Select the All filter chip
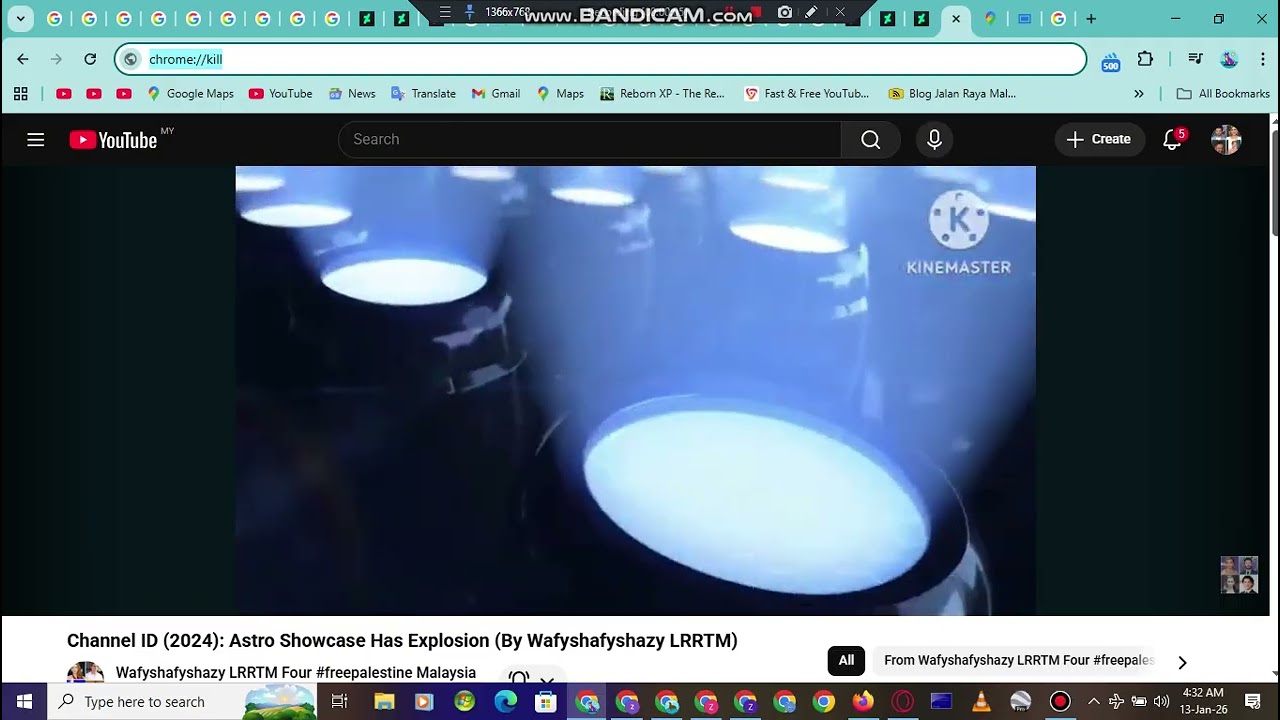 pos(846,660)
